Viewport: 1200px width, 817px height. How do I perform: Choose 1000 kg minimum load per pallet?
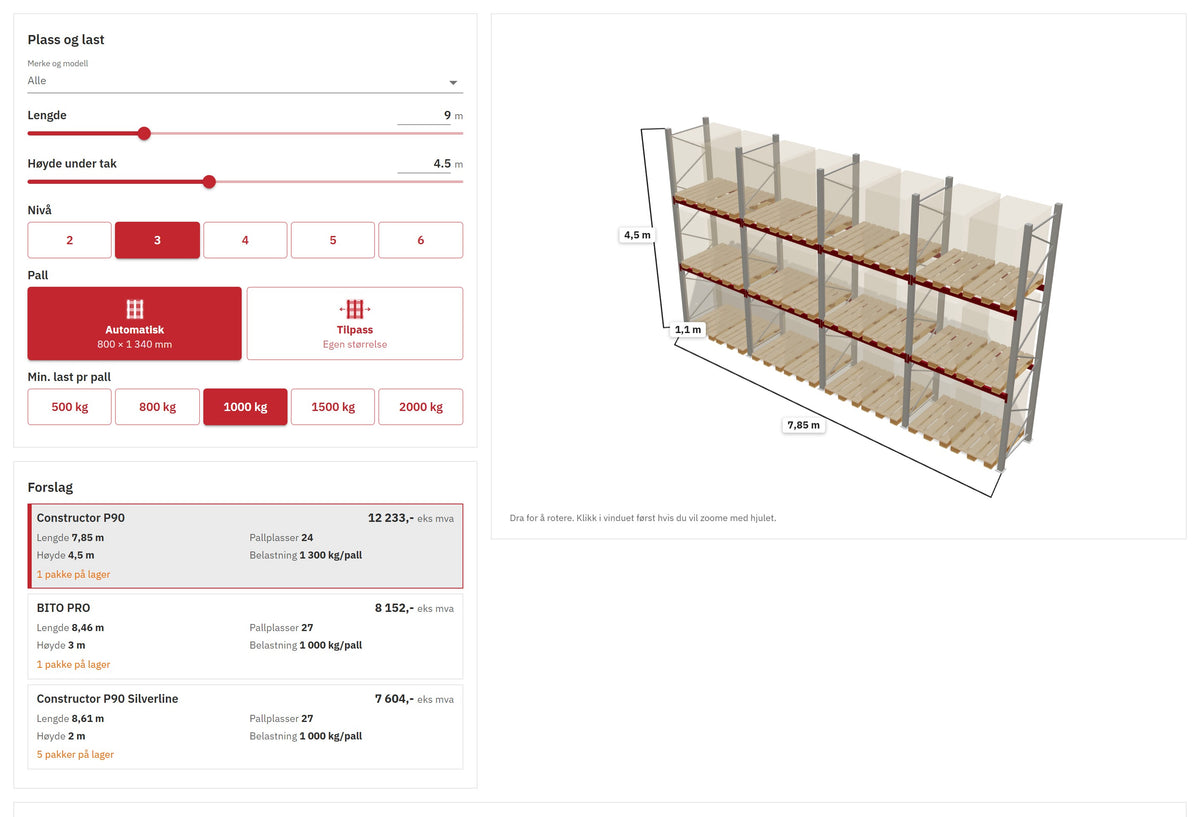click(245, 407)
